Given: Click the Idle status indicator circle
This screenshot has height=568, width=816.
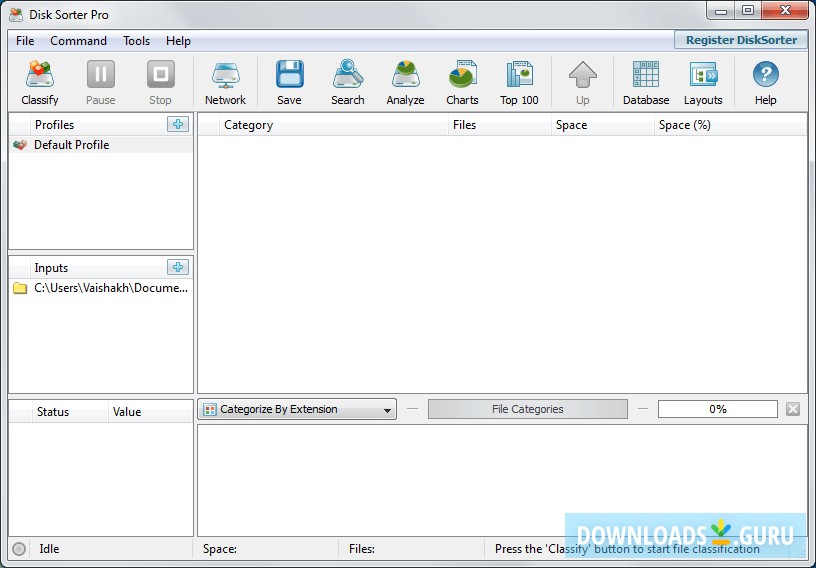Looking at the screenshot, I should 19,549.
